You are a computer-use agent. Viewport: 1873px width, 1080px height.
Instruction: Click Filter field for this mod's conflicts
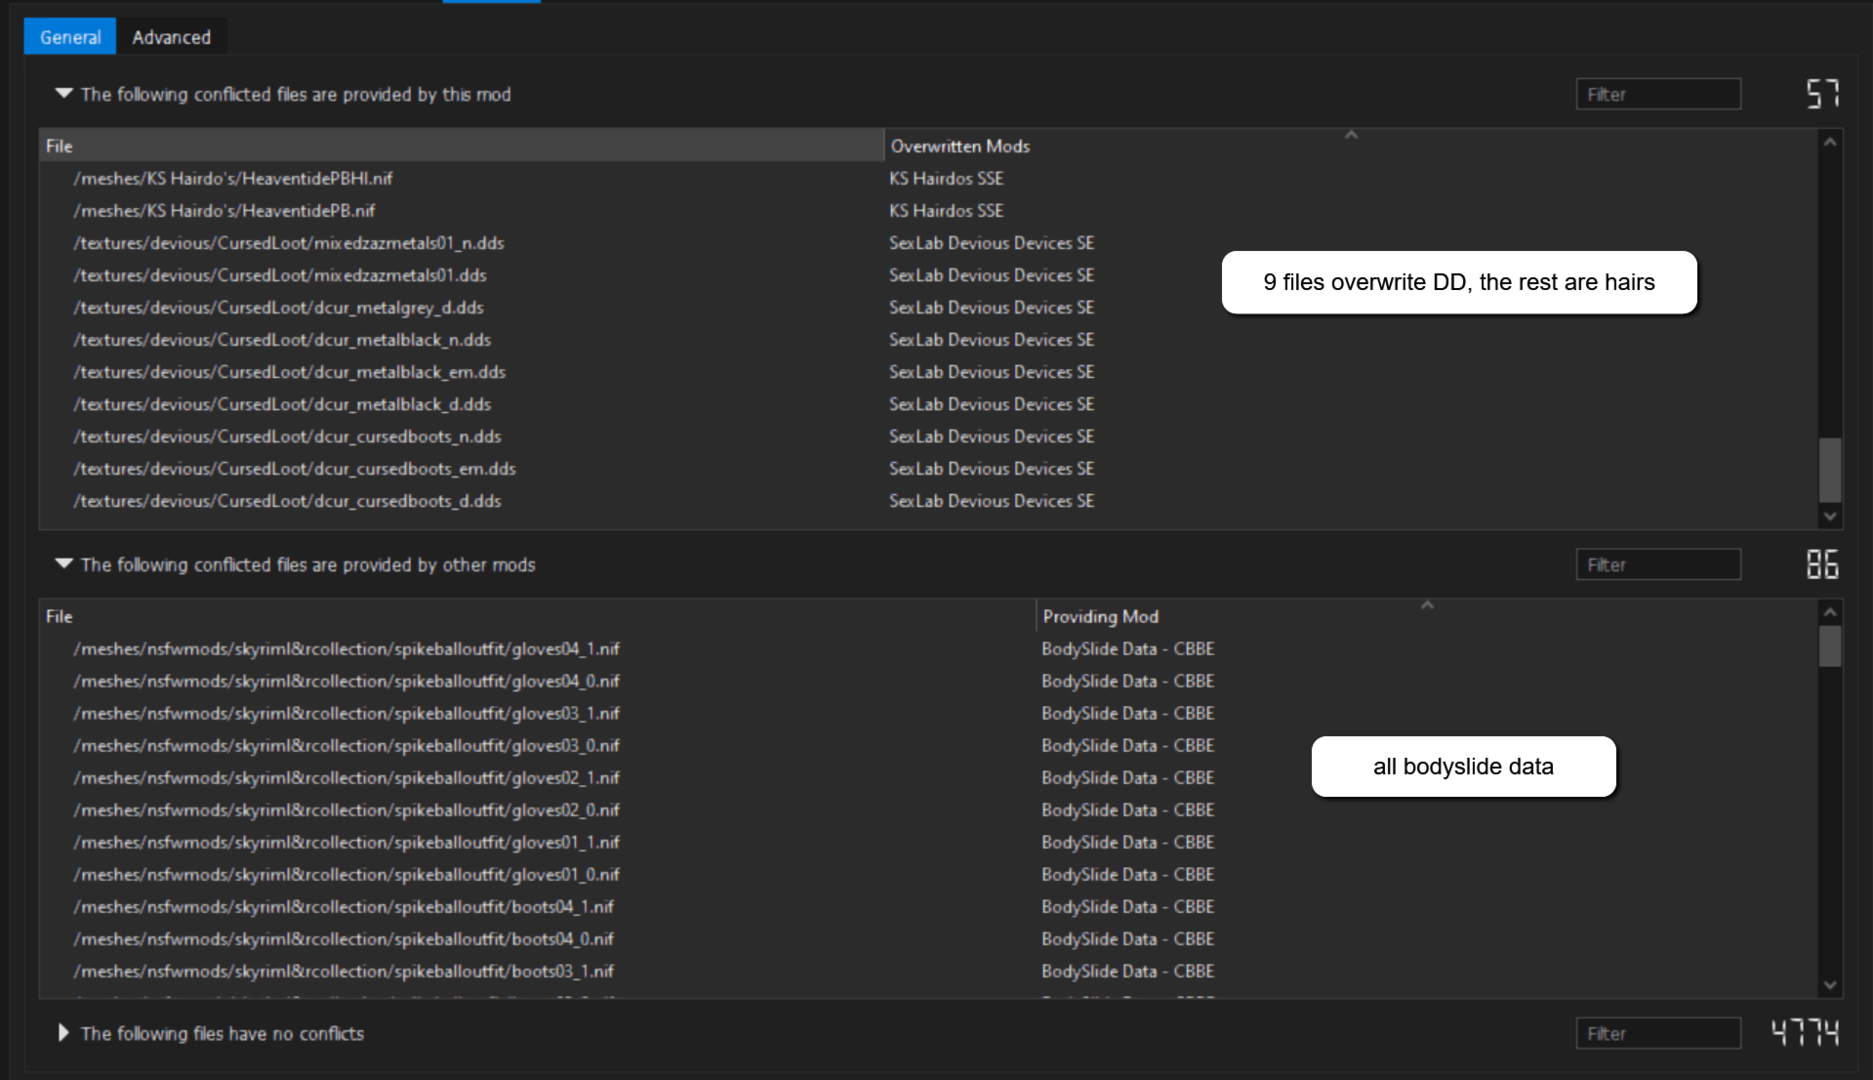point(1658,94)
